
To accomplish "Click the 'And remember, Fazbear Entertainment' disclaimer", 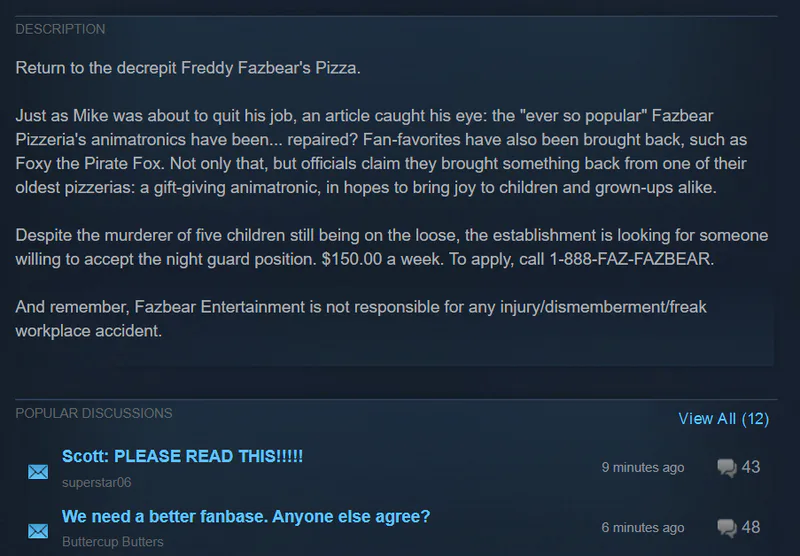I will [360, 318].
